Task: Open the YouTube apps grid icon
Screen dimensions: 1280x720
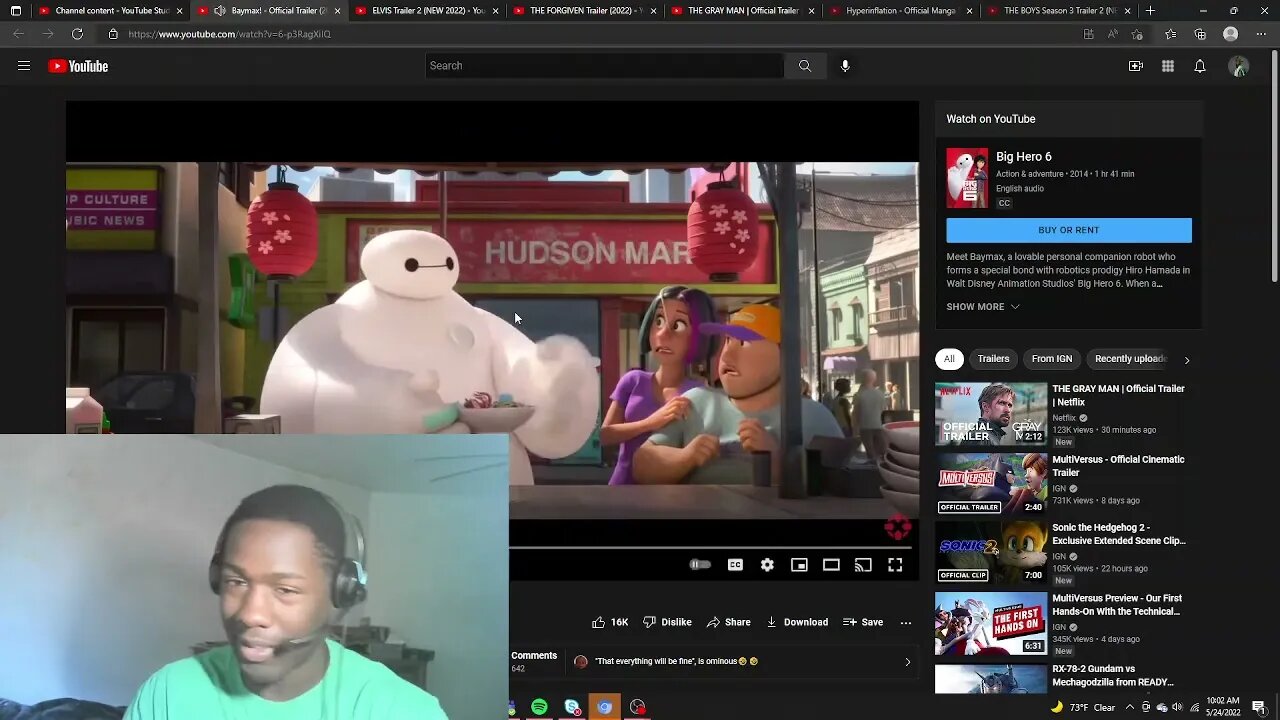Action: tap(1168, 66)
